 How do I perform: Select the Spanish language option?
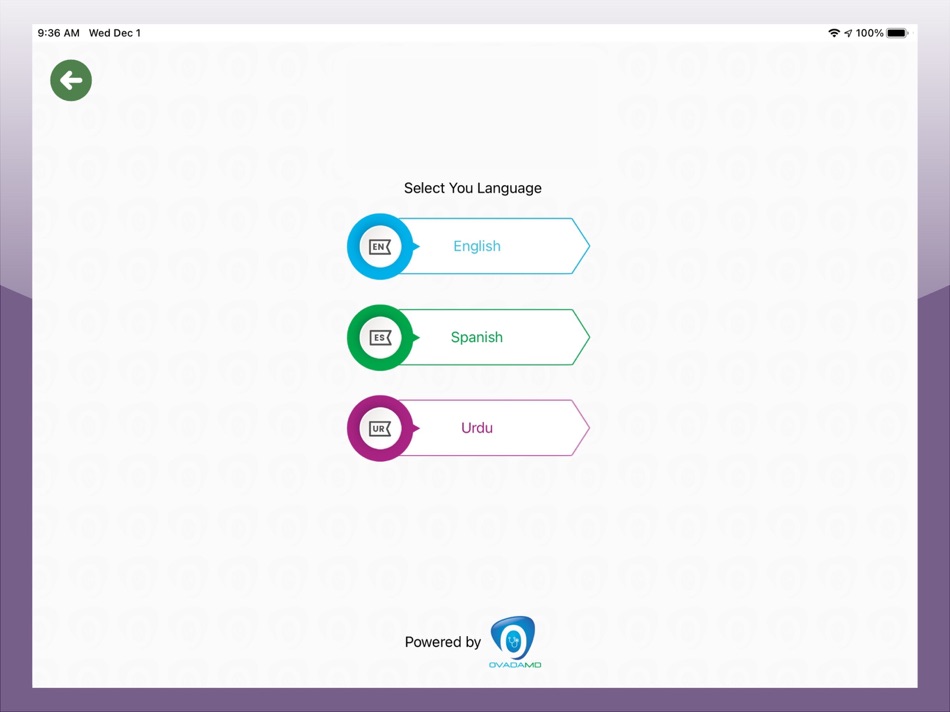468,337
